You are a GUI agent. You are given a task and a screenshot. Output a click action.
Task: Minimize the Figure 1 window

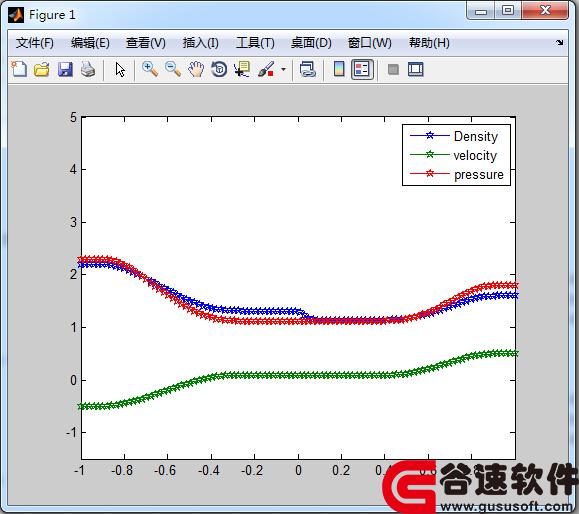point(480,11)
